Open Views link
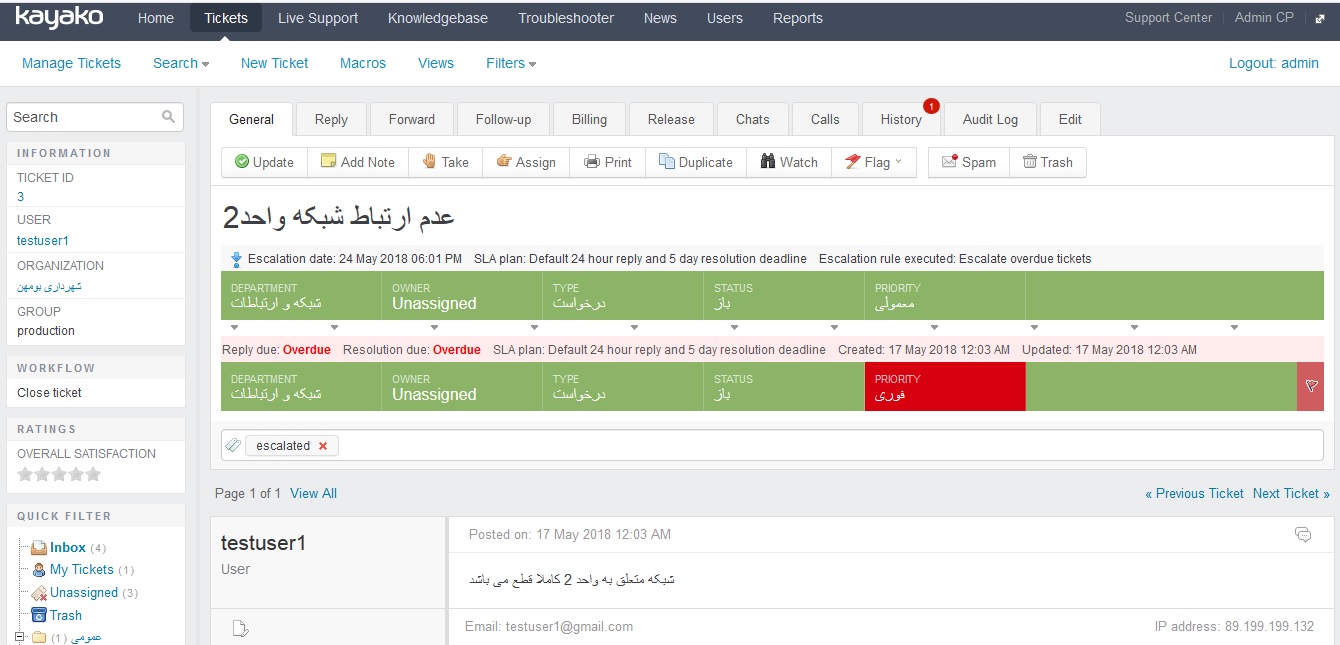 pyautogui.click(x=436, y=63)
